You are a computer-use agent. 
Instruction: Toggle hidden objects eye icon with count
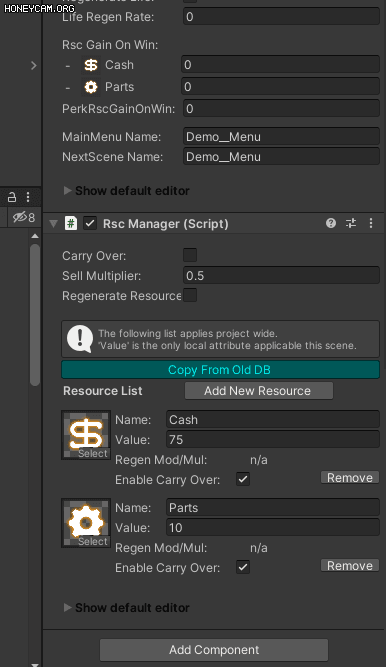24,217
